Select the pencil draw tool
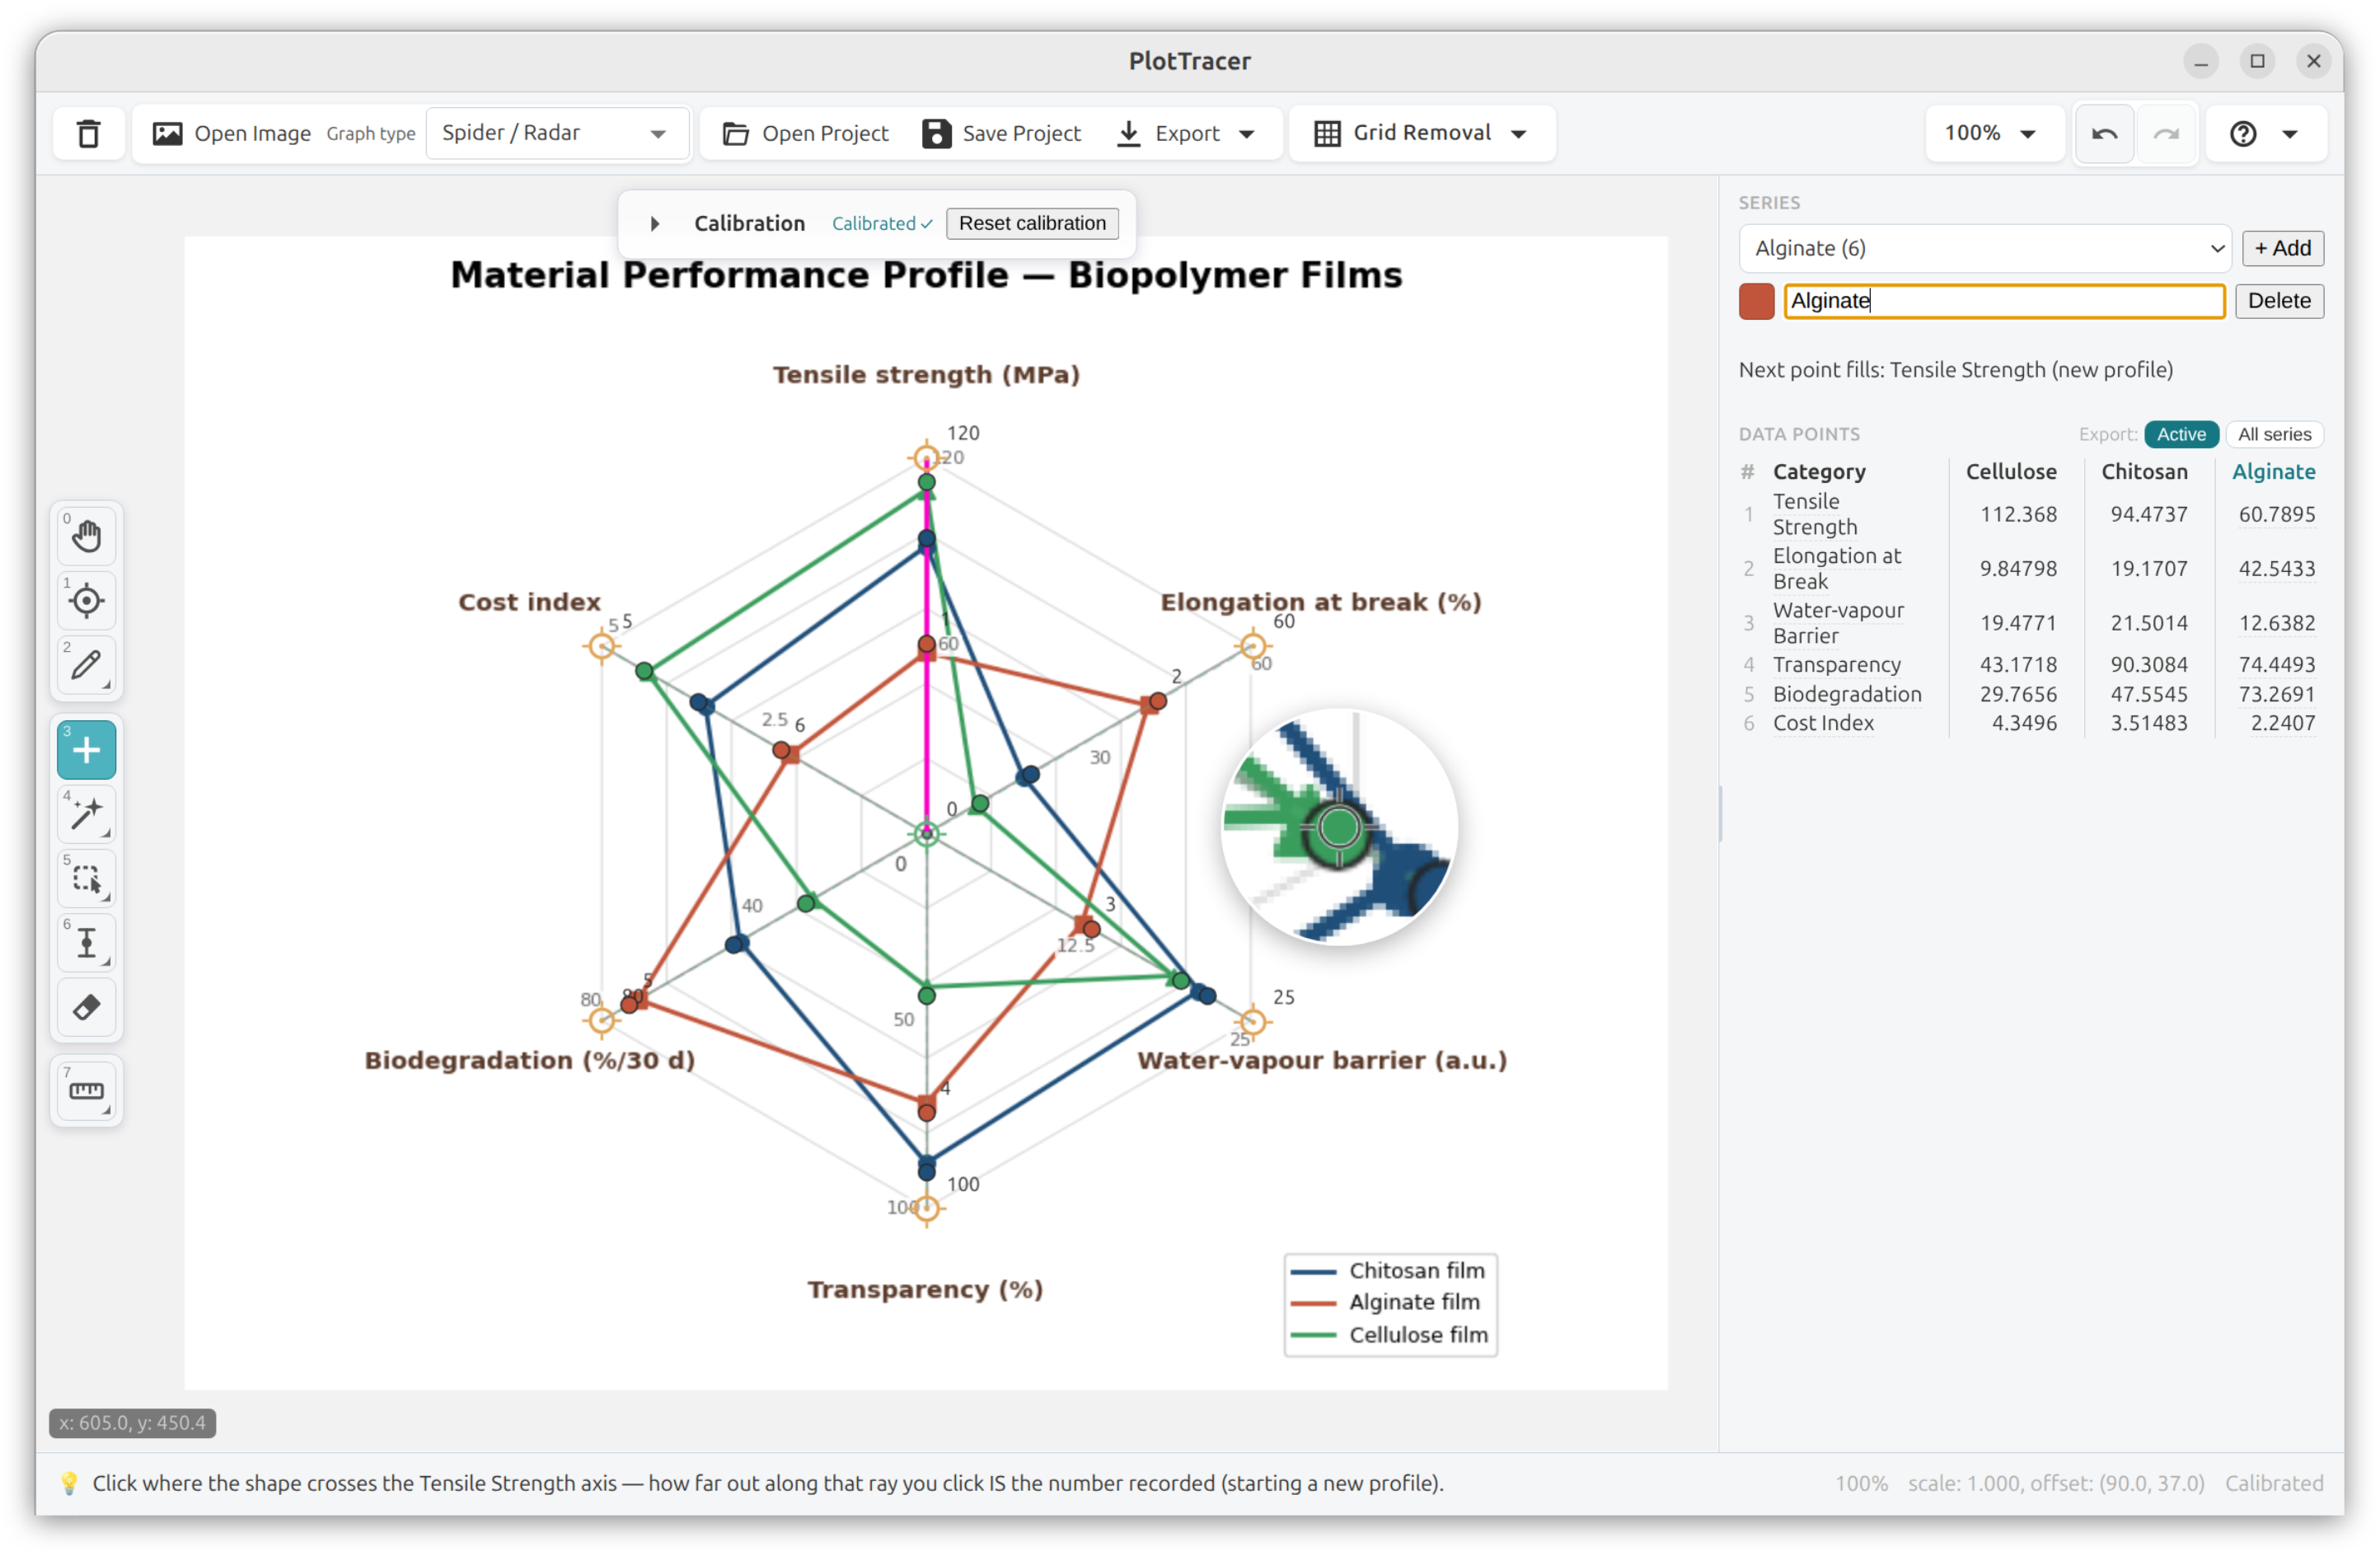 pos(86,665)
